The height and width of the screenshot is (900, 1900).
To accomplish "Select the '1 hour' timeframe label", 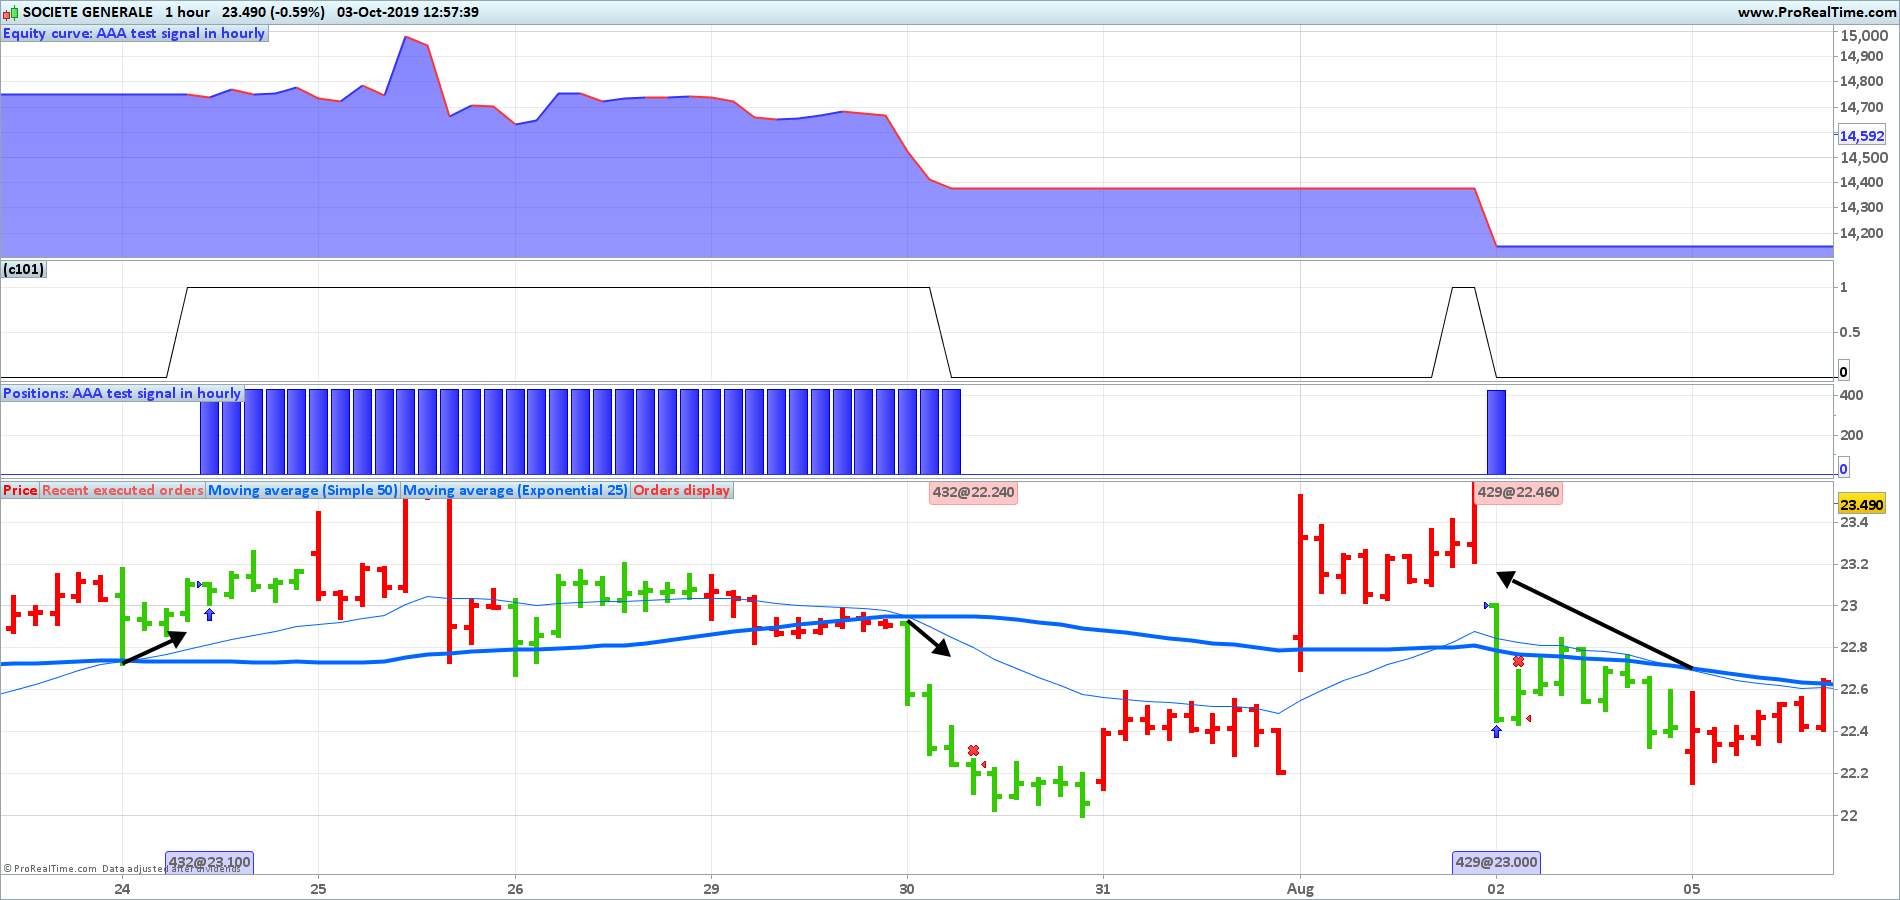I will pos(188,12).
